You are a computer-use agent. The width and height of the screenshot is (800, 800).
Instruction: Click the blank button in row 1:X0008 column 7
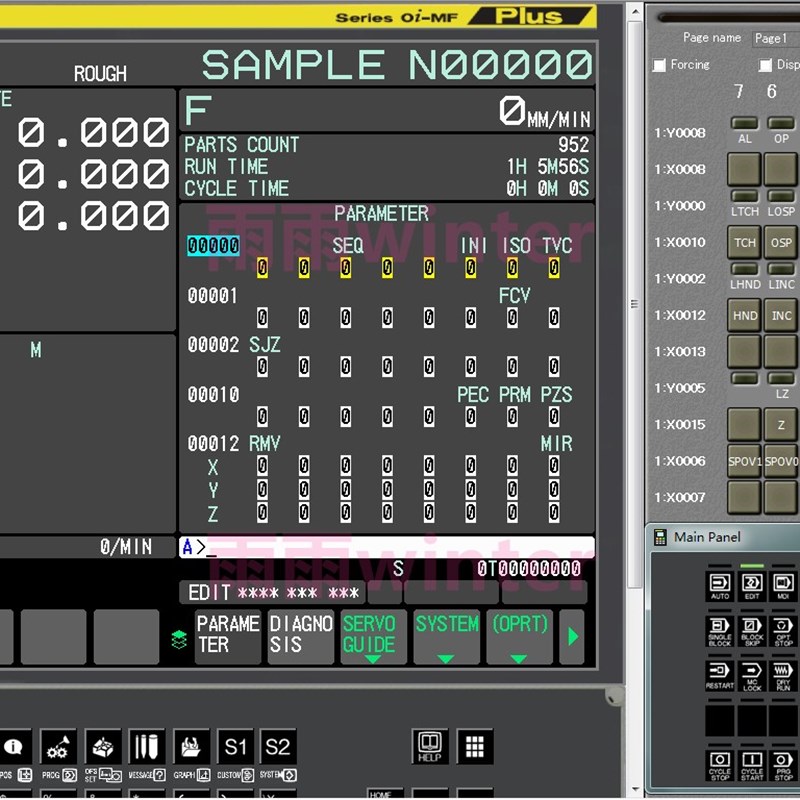[744, 169]
